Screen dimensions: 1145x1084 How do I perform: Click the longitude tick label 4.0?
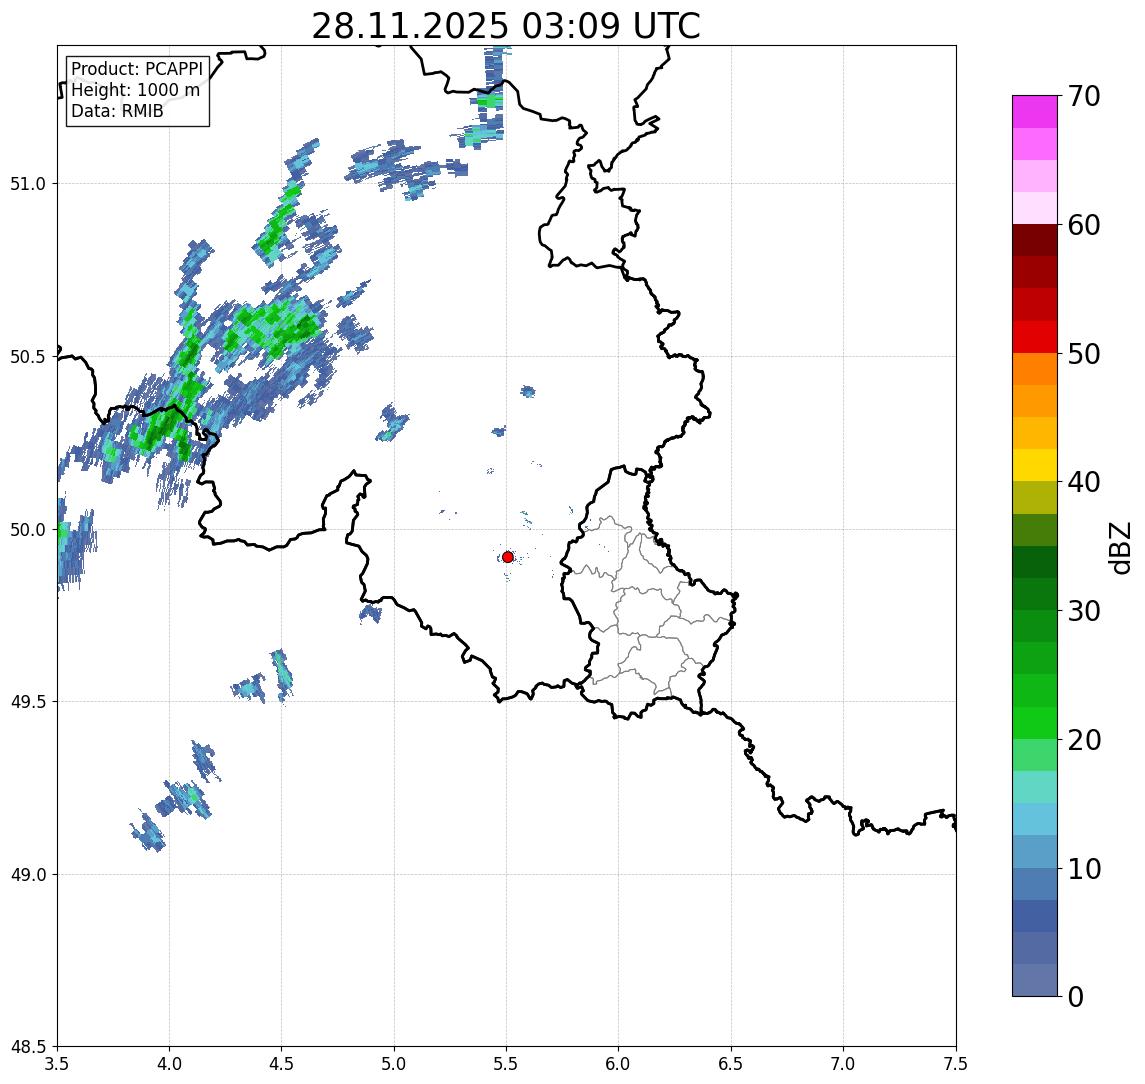[169, 1064]
